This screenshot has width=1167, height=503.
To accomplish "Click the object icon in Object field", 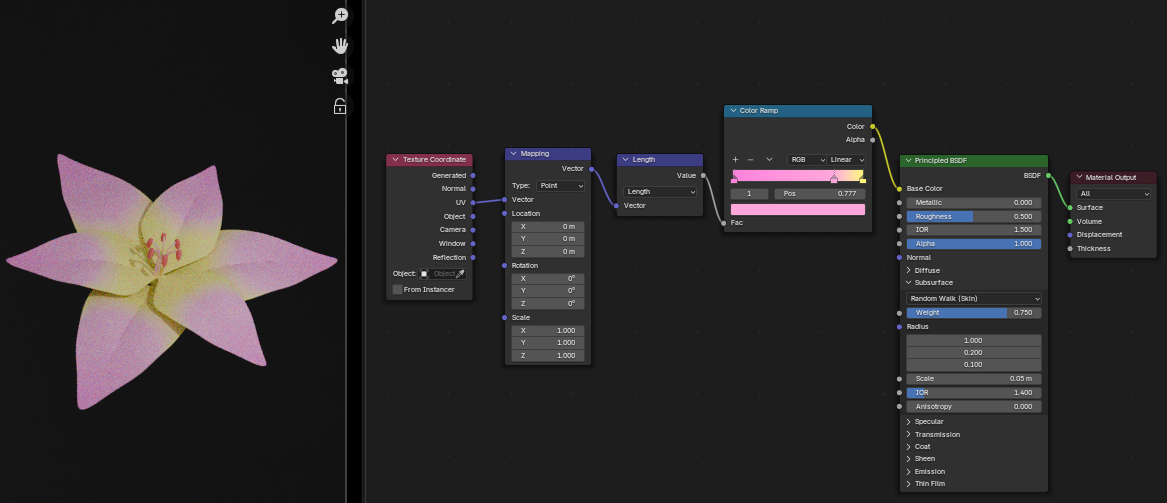I will point(424,274).
